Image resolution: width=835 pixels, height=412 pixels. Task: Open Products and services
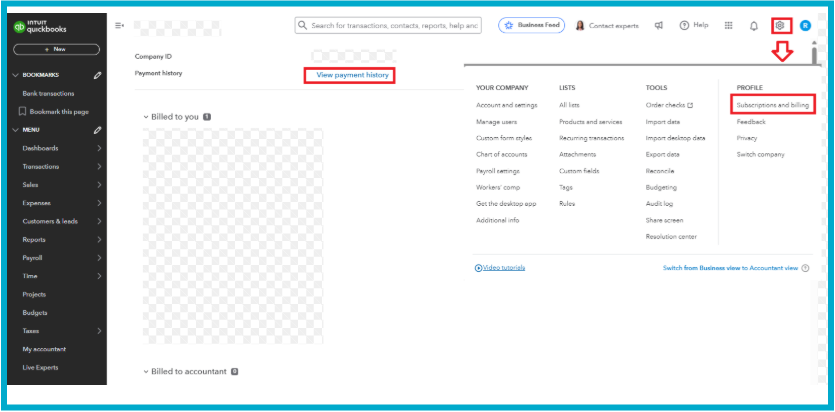click(x=591, y=122)
